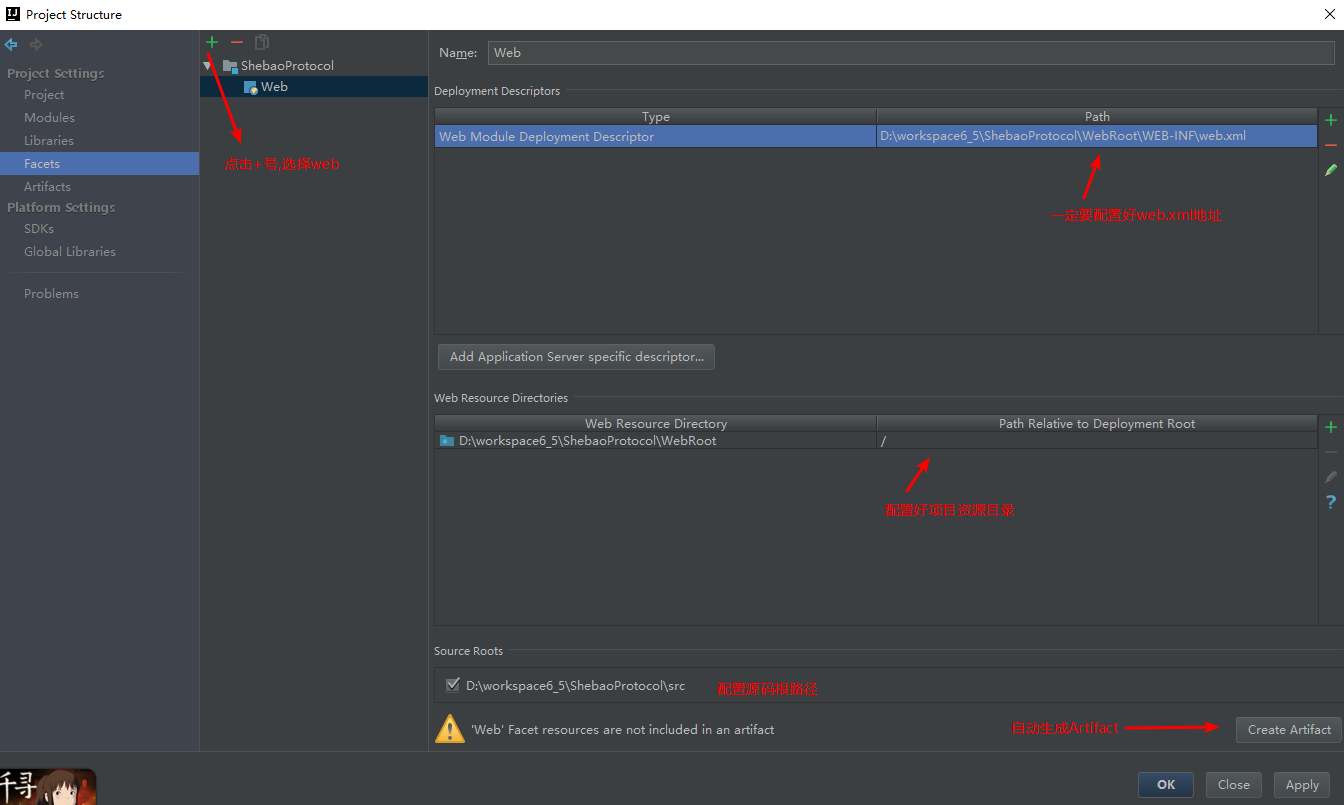Click the Path column header
Screen dimensions: 1344x805
(x=1097, y=117)
